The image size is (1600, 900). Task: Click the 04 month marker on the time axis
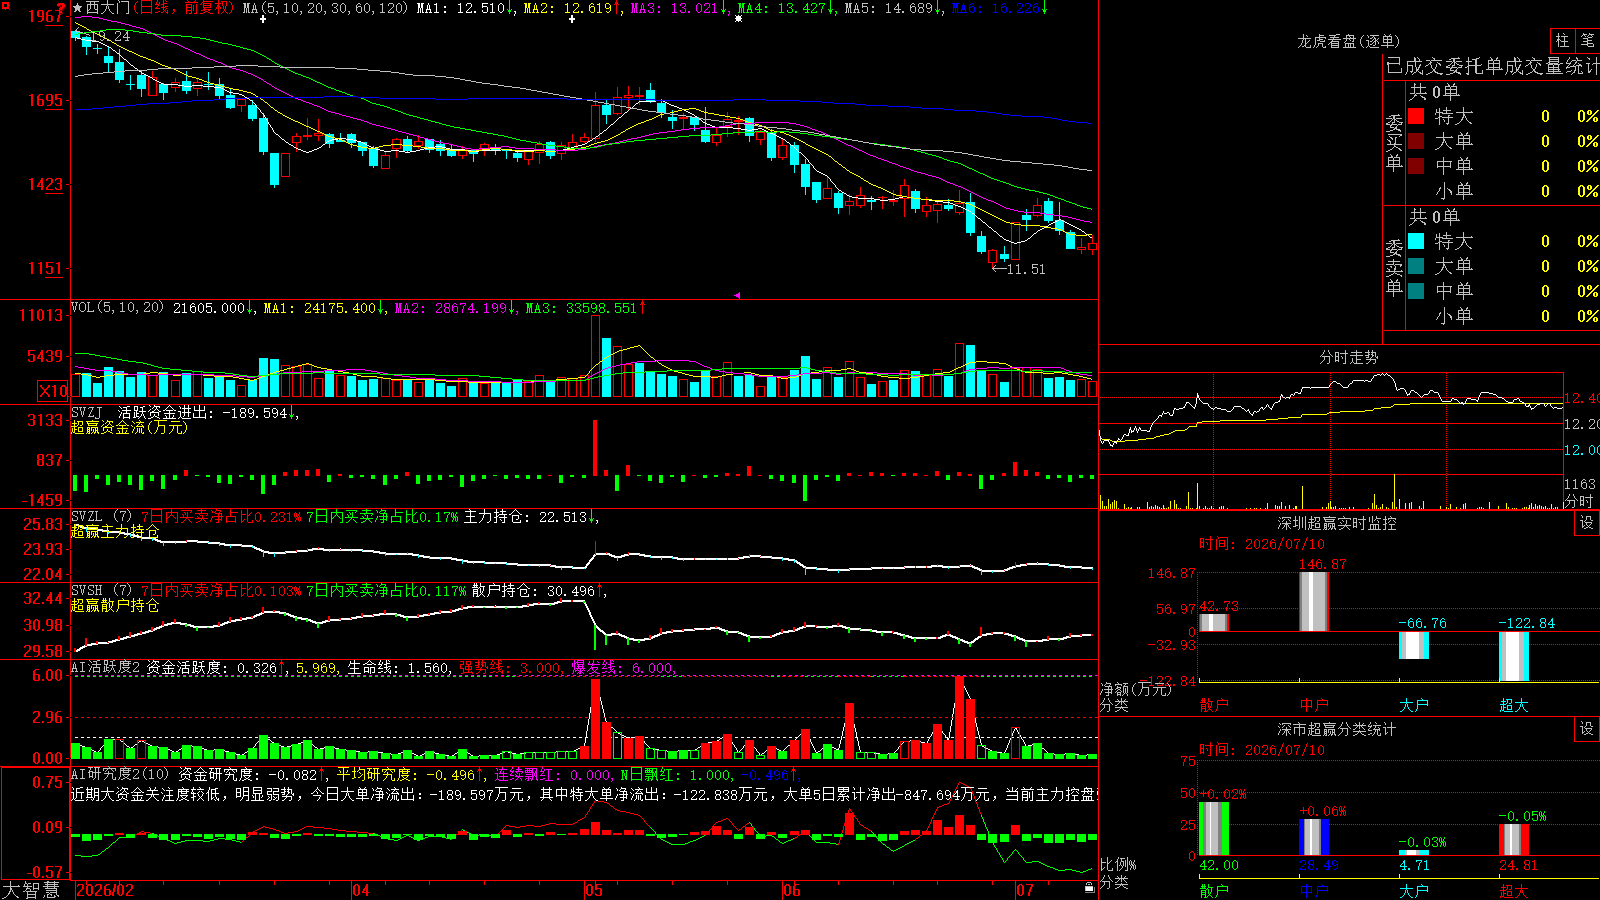[x=361, y=890]
